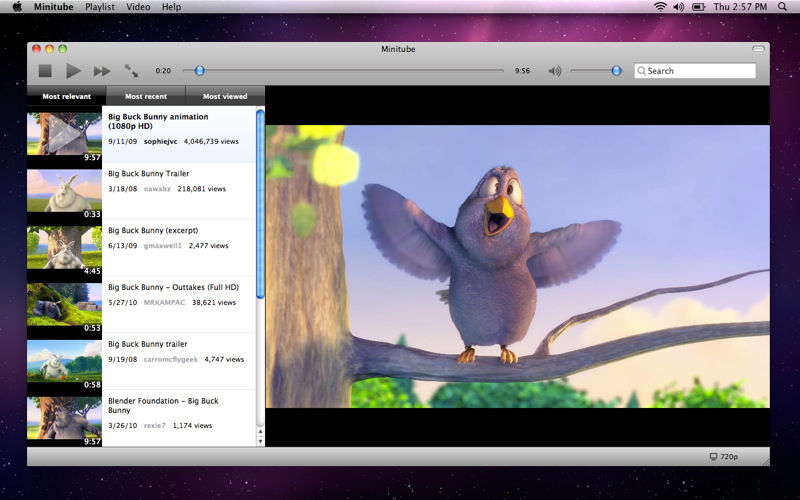Click date '5/27/10' in Outtakes row
The width and height of the screenshot is (800, 500).
pos(122,303)
